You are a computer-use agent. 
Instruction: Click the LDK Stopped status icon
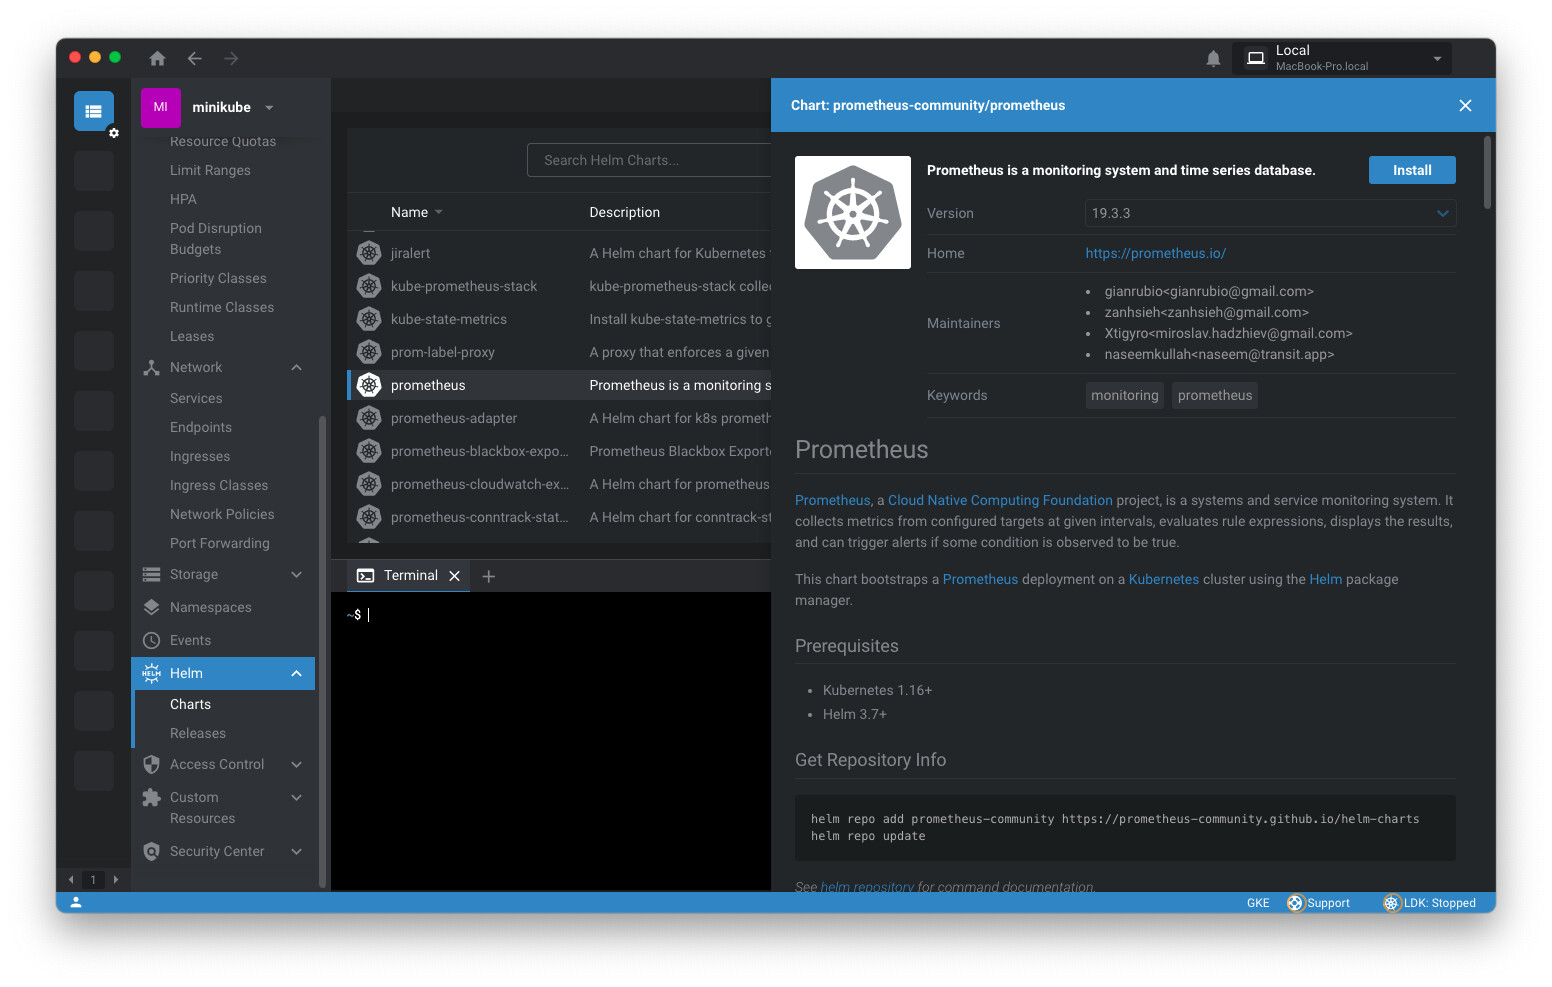tap(1391, 903)
